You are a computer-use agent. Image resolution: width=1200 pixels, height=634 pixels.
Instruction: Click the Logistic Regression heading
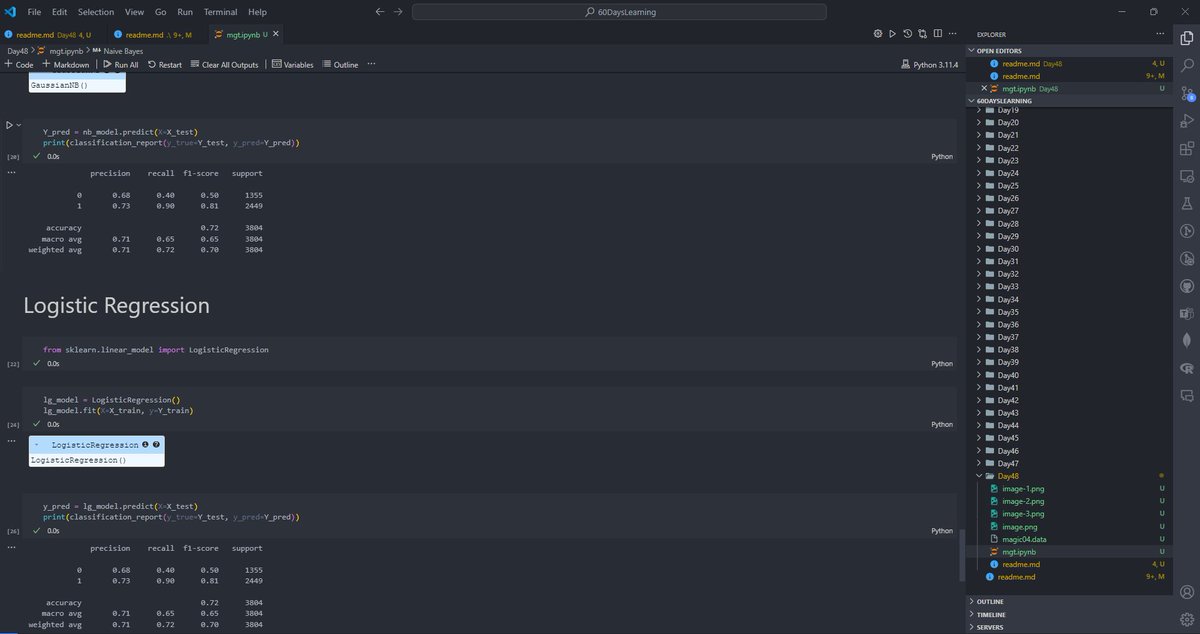pos(116,305)
